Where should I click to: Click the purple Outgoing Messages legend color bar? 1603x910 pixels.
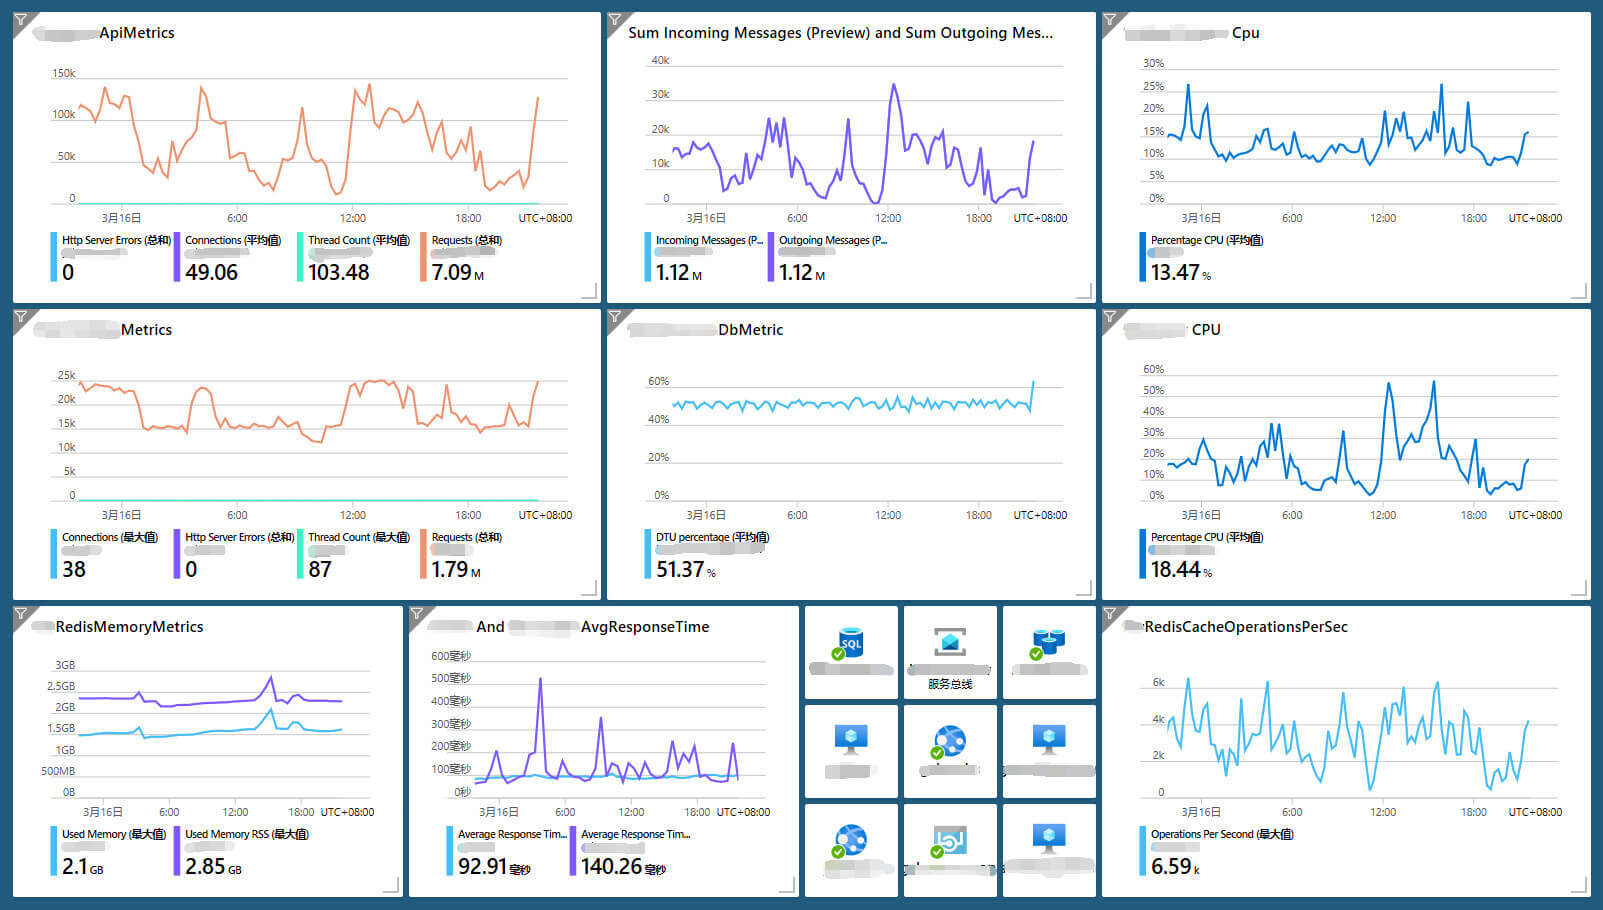click(x=771, y=257)
